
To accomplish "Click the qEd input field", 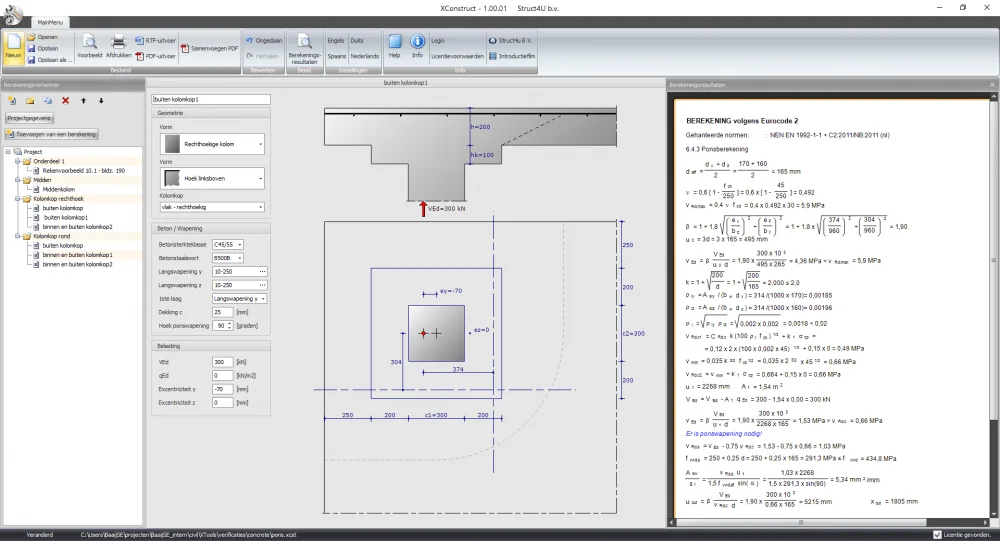I will (223, 376).
